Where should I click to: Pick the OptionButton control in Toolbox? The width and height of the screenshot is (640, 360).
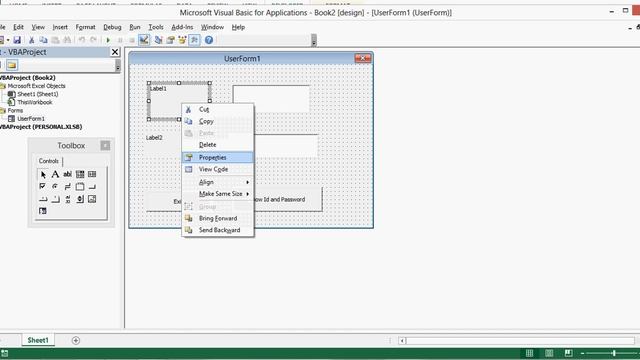point(55,187)
